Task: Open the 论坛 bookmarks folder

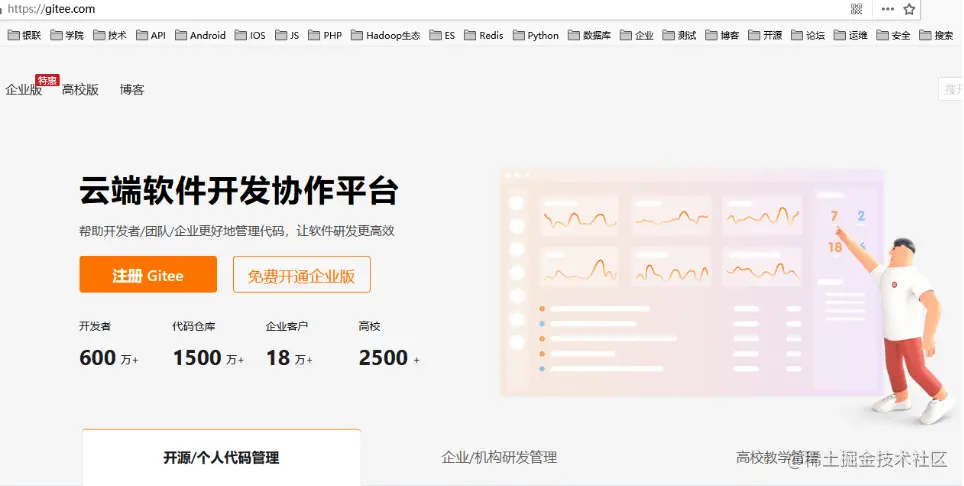Action: coord(808,35)
